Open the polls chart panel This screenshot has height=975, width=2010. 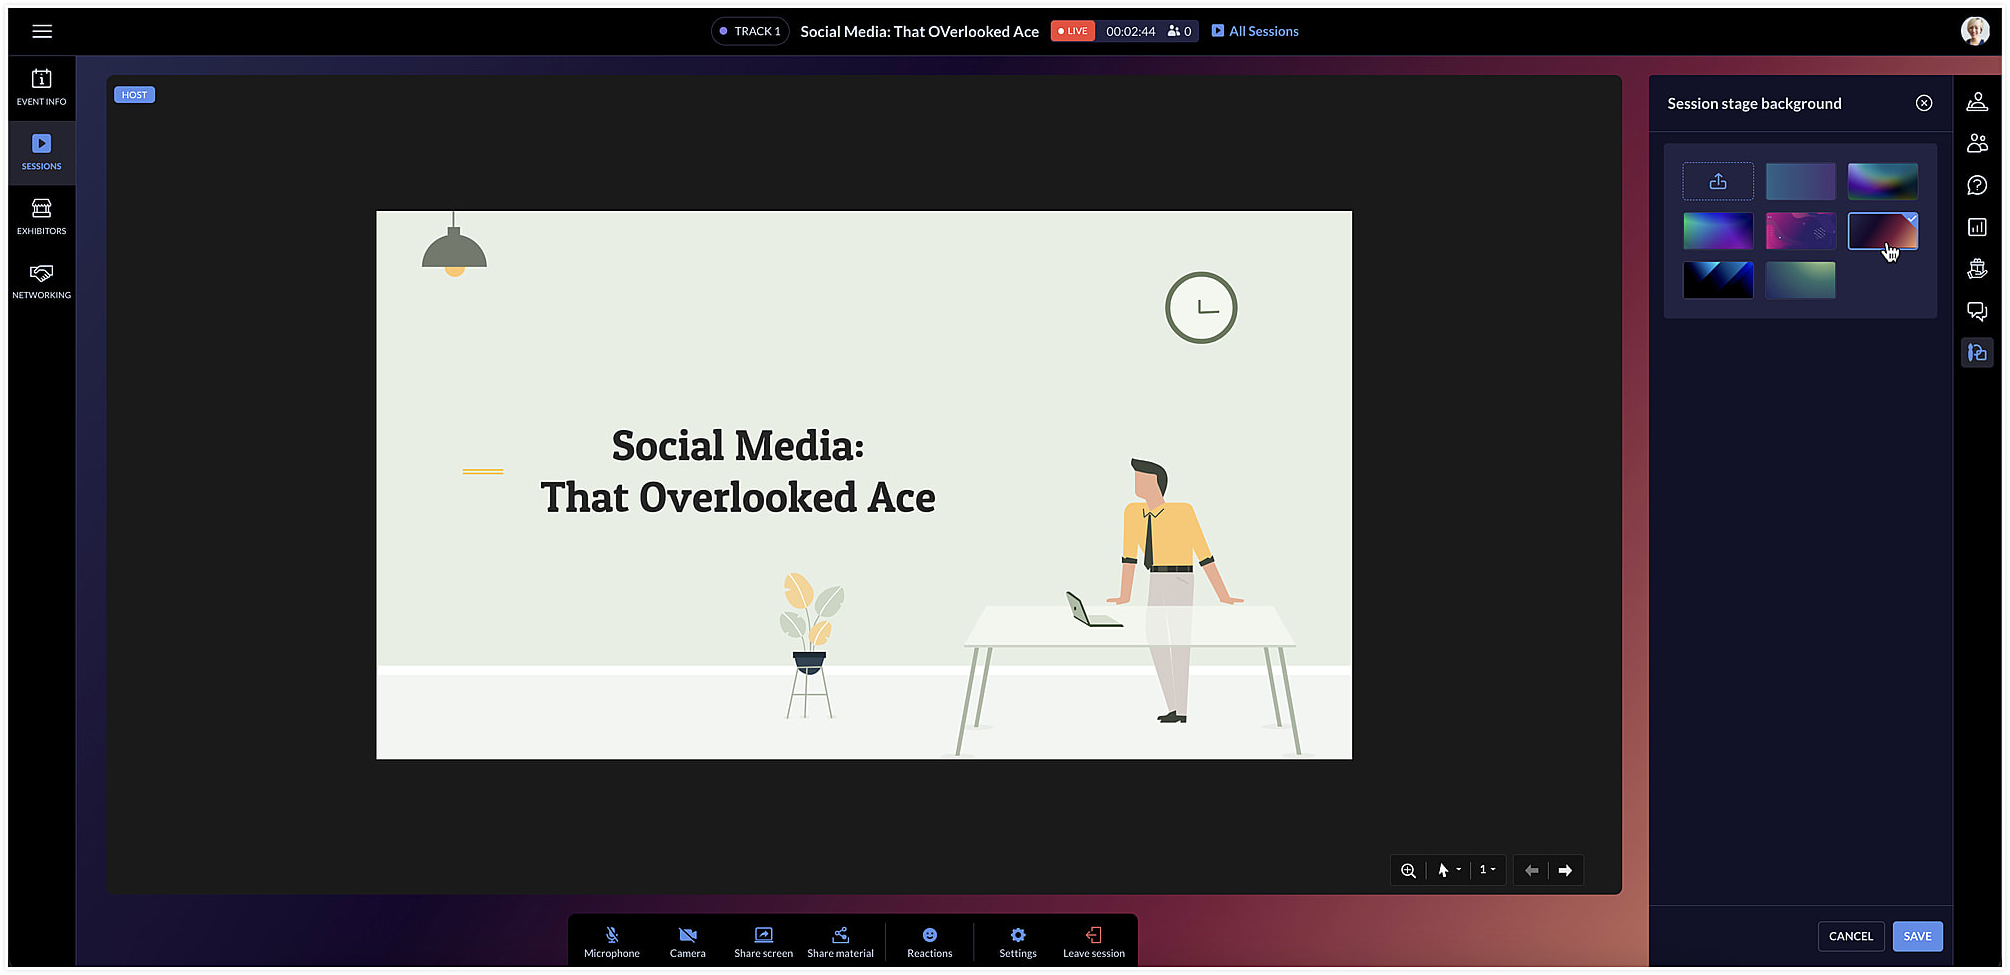click(1977, 227)
